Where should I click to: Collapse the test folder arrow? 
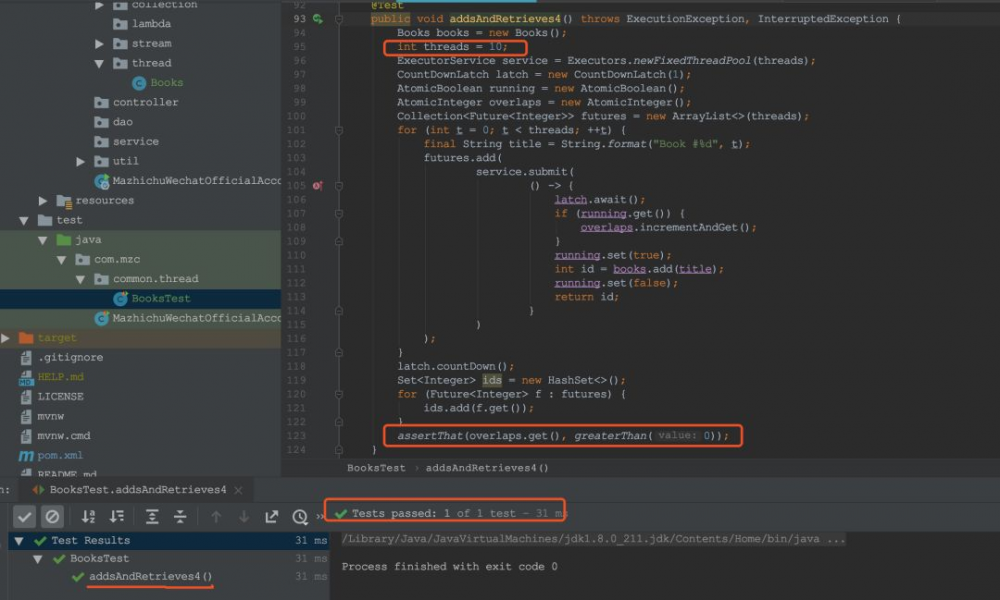coord(24,220)
